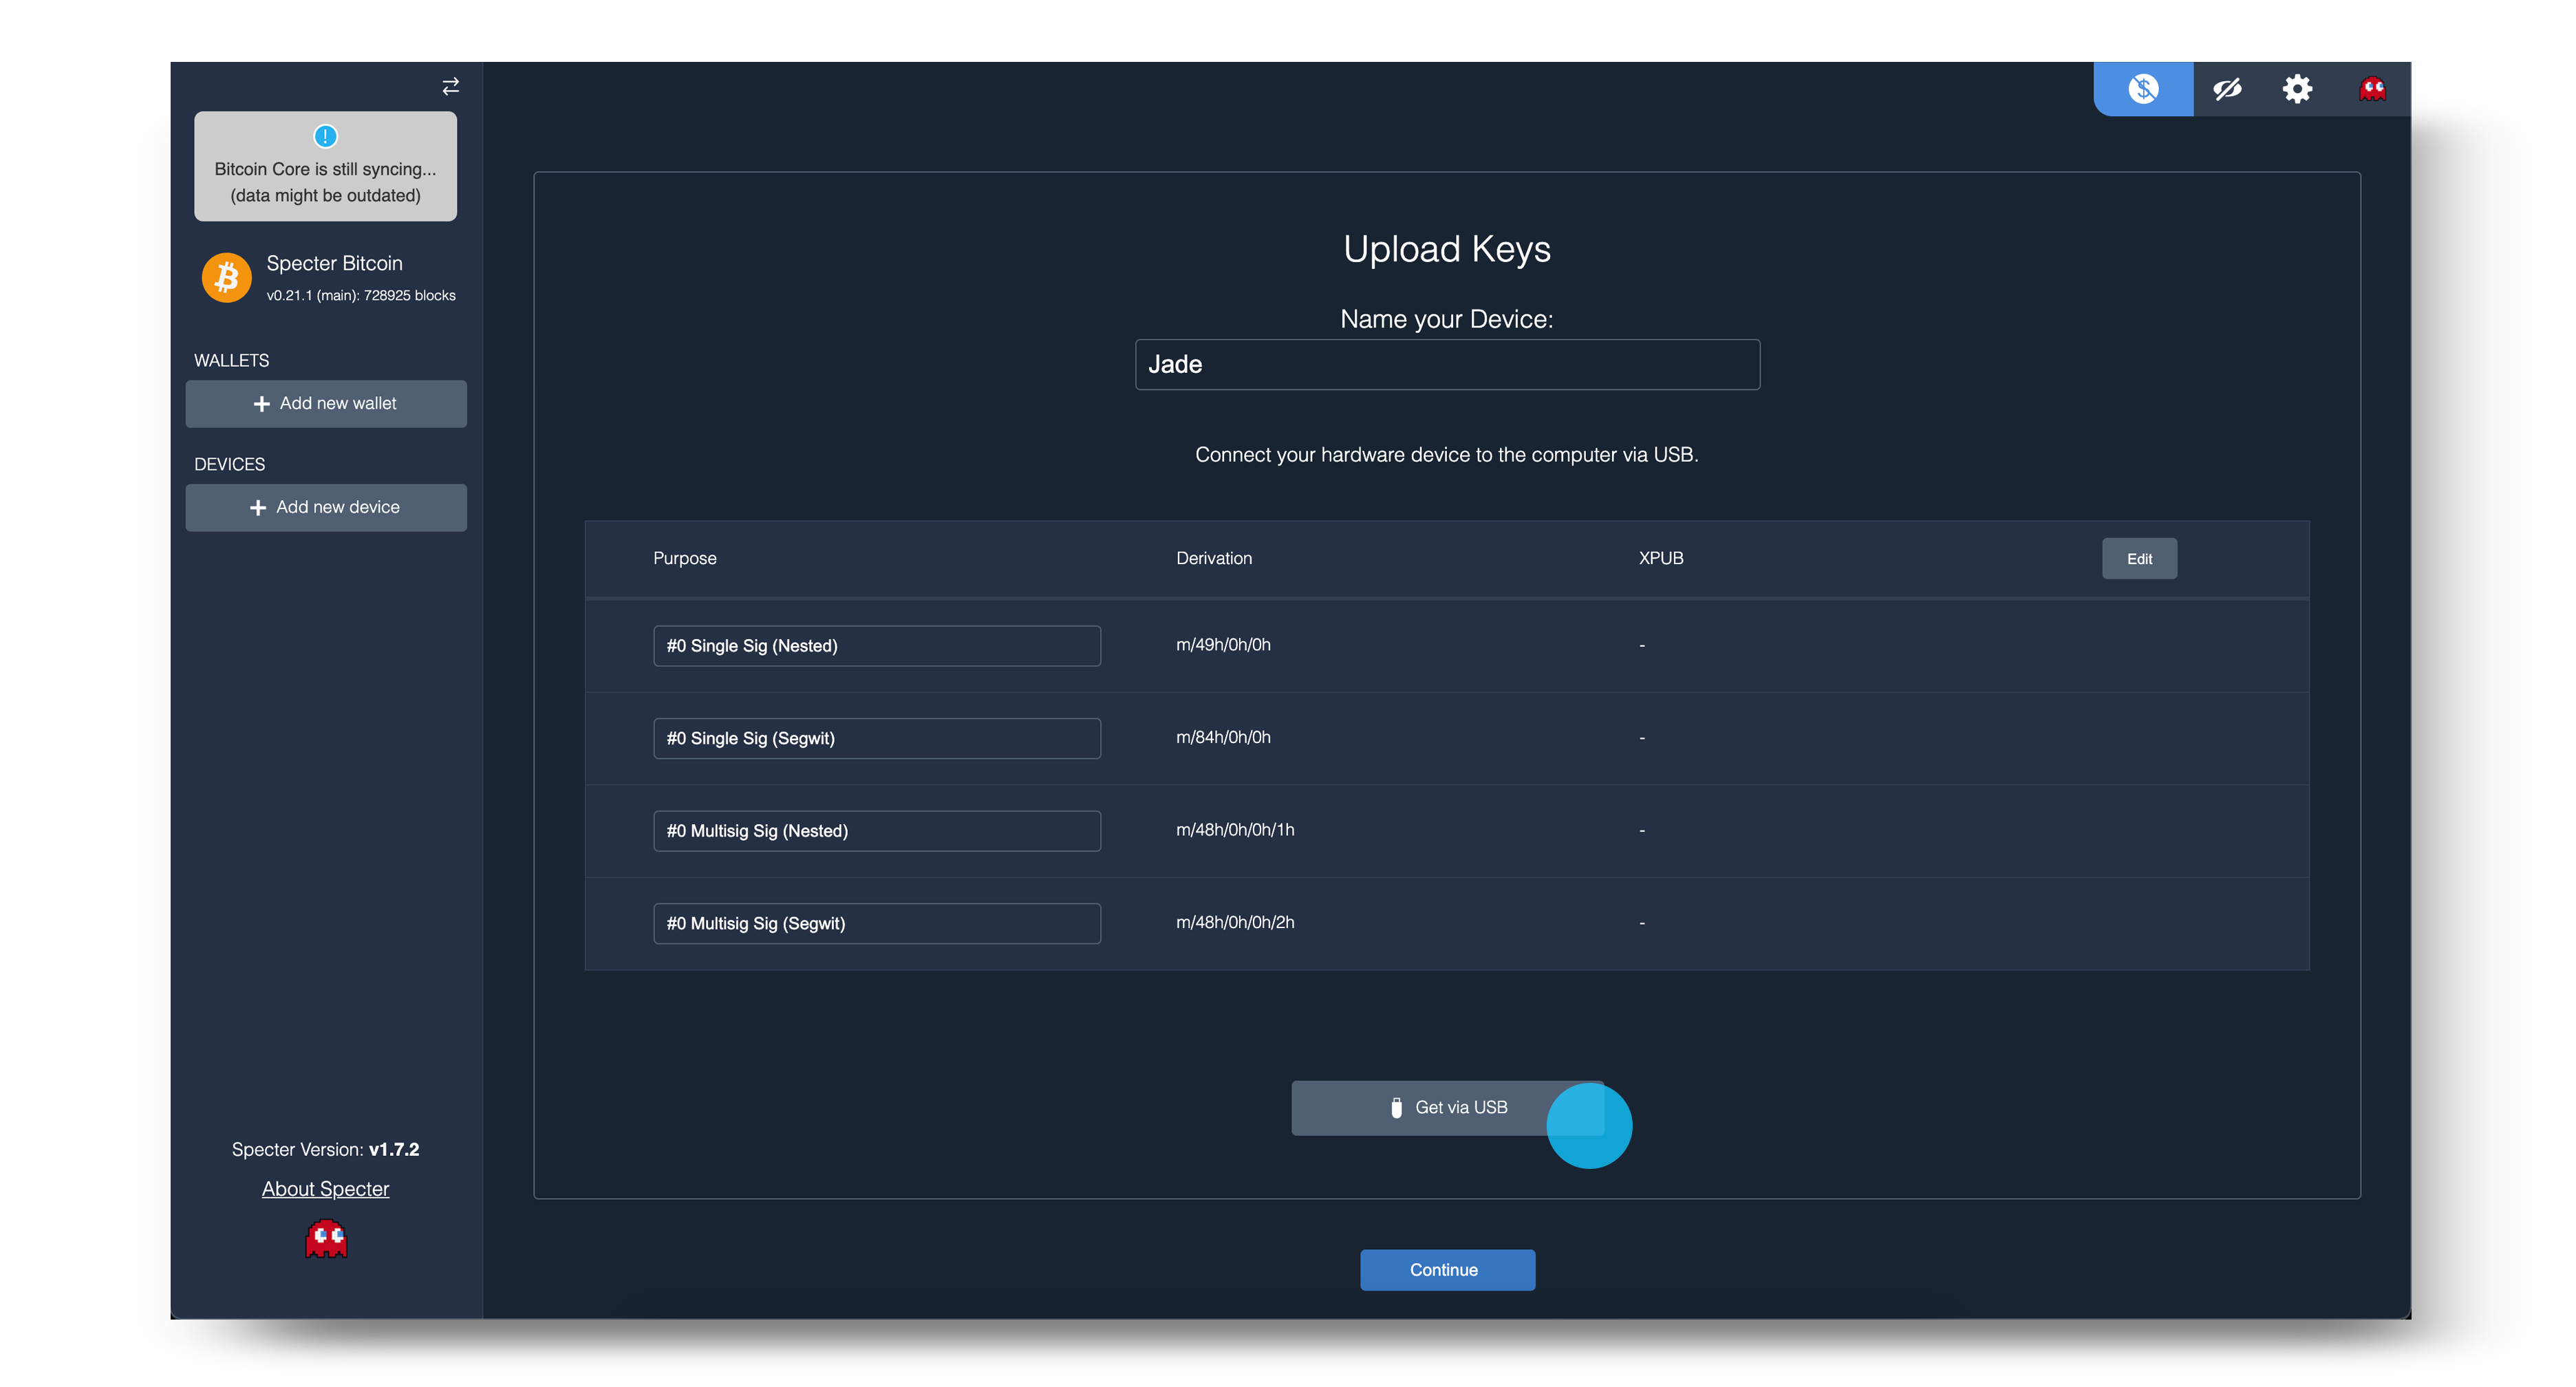This screenshot has width=2576, height=1387.
Task: Click the blue info icon in sync notice
Action: [x=325, y=136]
